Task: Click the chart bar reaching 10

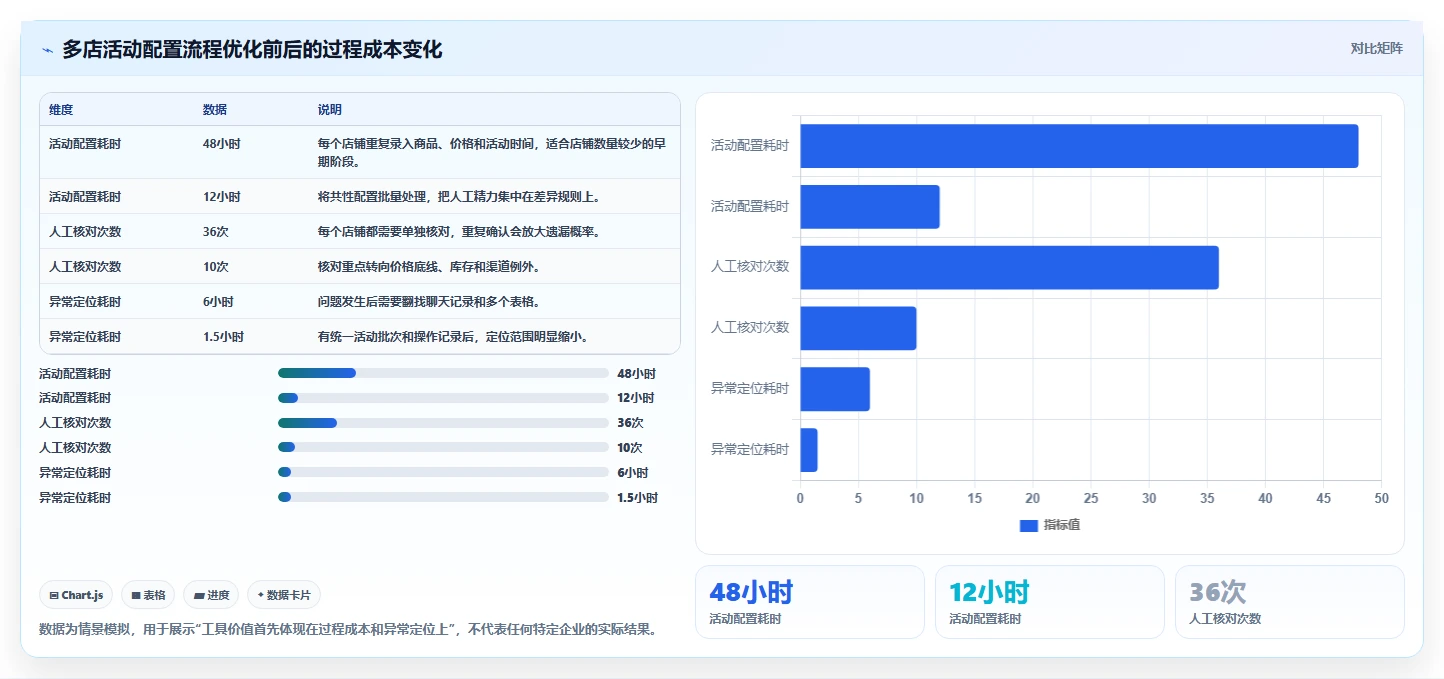Action: [x=858, y=328]
